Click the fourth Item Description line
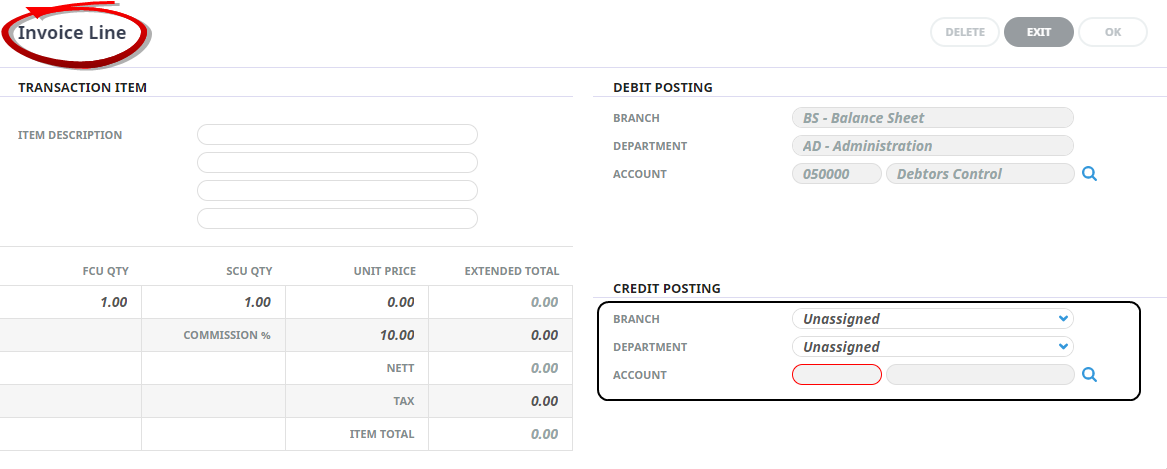 tap(337, 219)
